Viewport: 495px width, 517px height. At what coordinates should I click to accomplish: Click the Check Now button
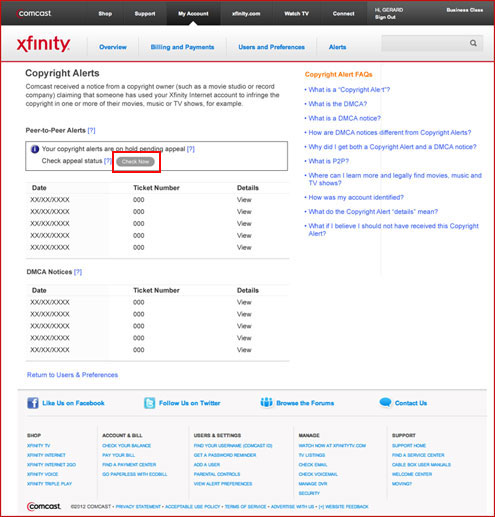[x=135, y=162]
